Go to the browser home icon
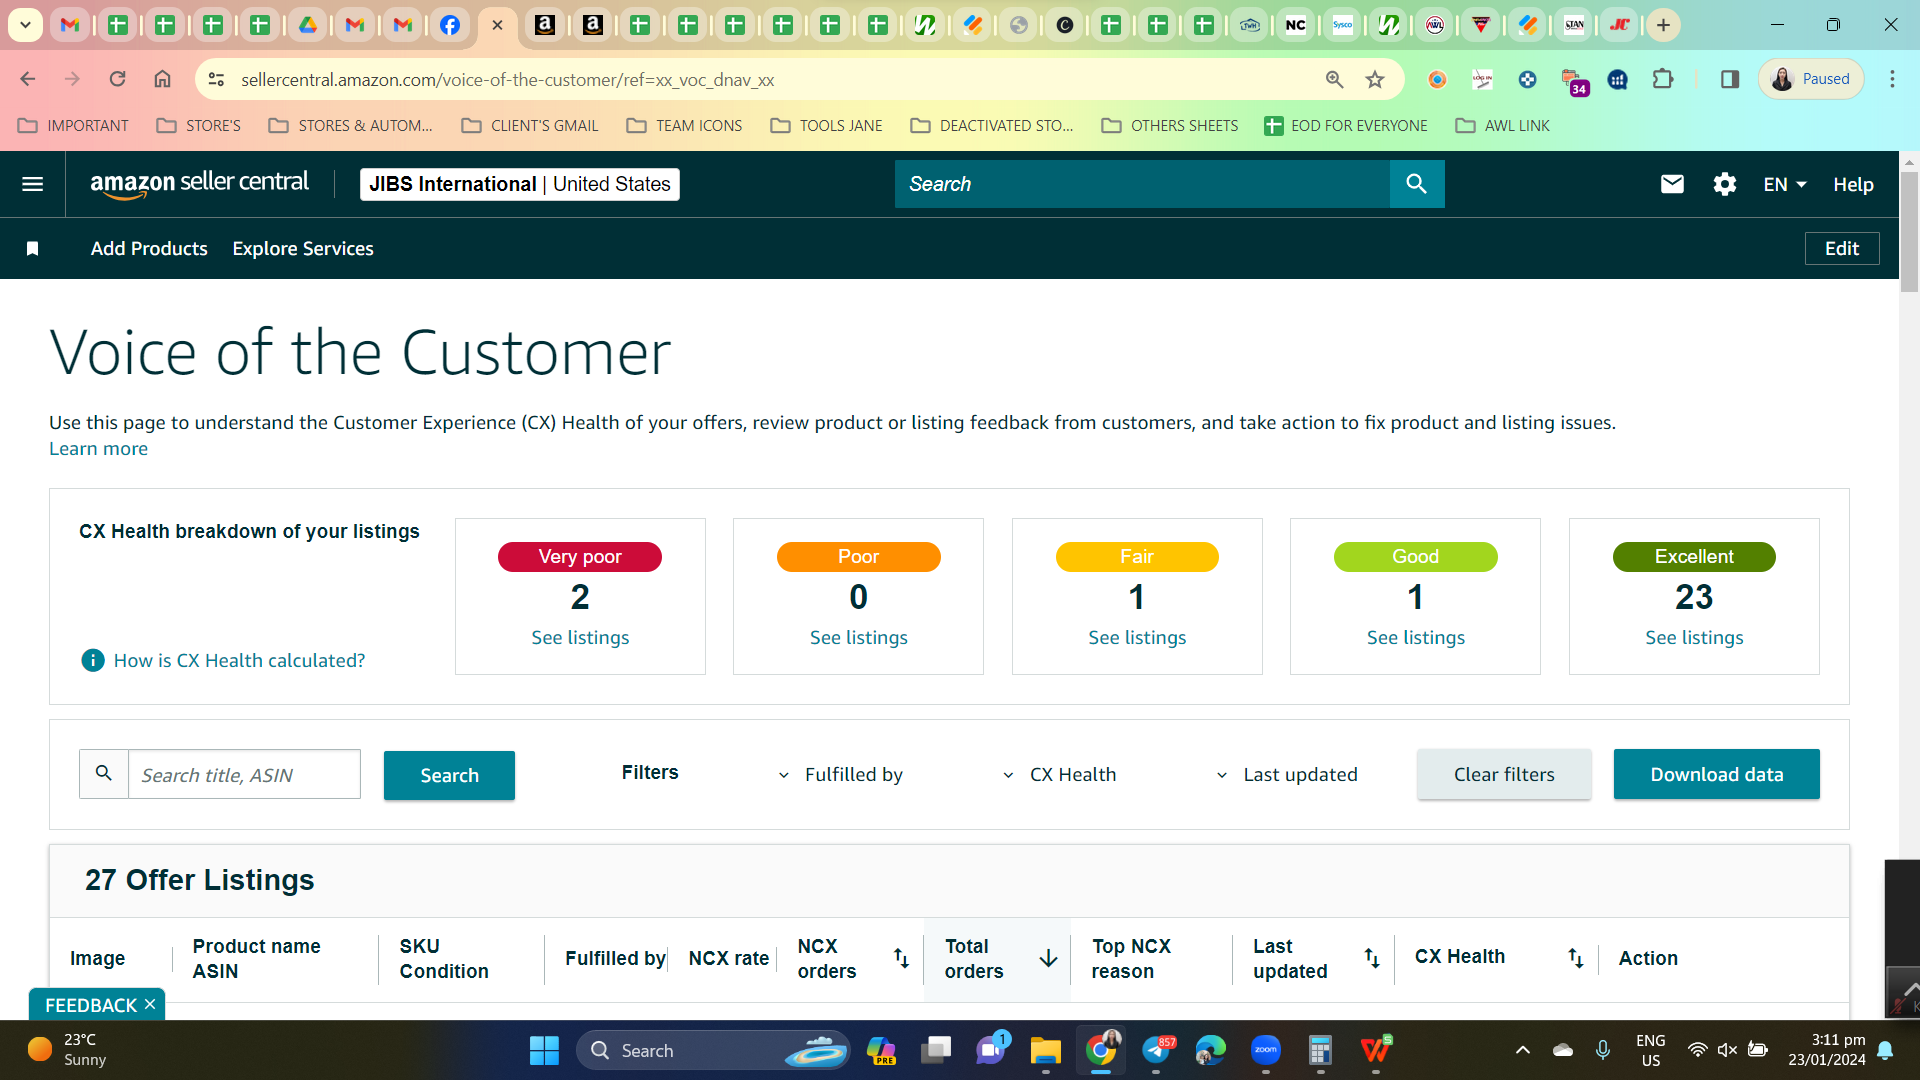The image size is (1920, 1080). [162, 79]
